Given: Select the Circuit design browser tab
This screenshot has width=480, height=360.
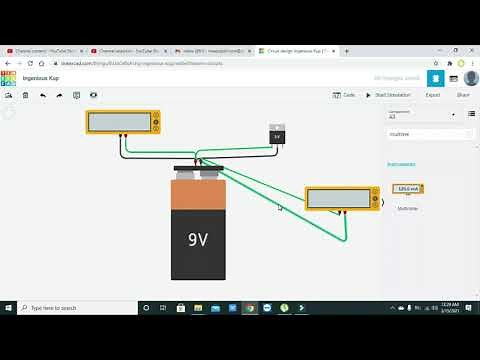Looking at the screenshot, I should (297, 51).
